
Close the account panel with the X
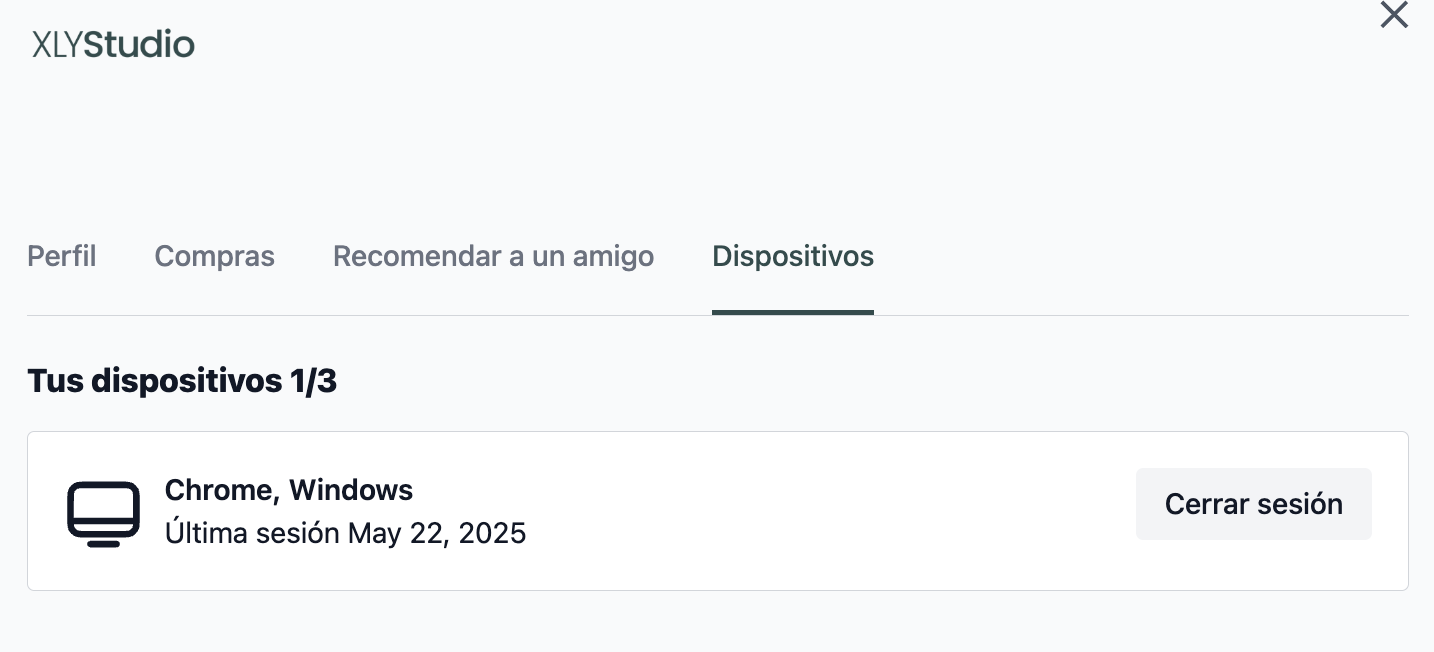[x=1393, y=15]
